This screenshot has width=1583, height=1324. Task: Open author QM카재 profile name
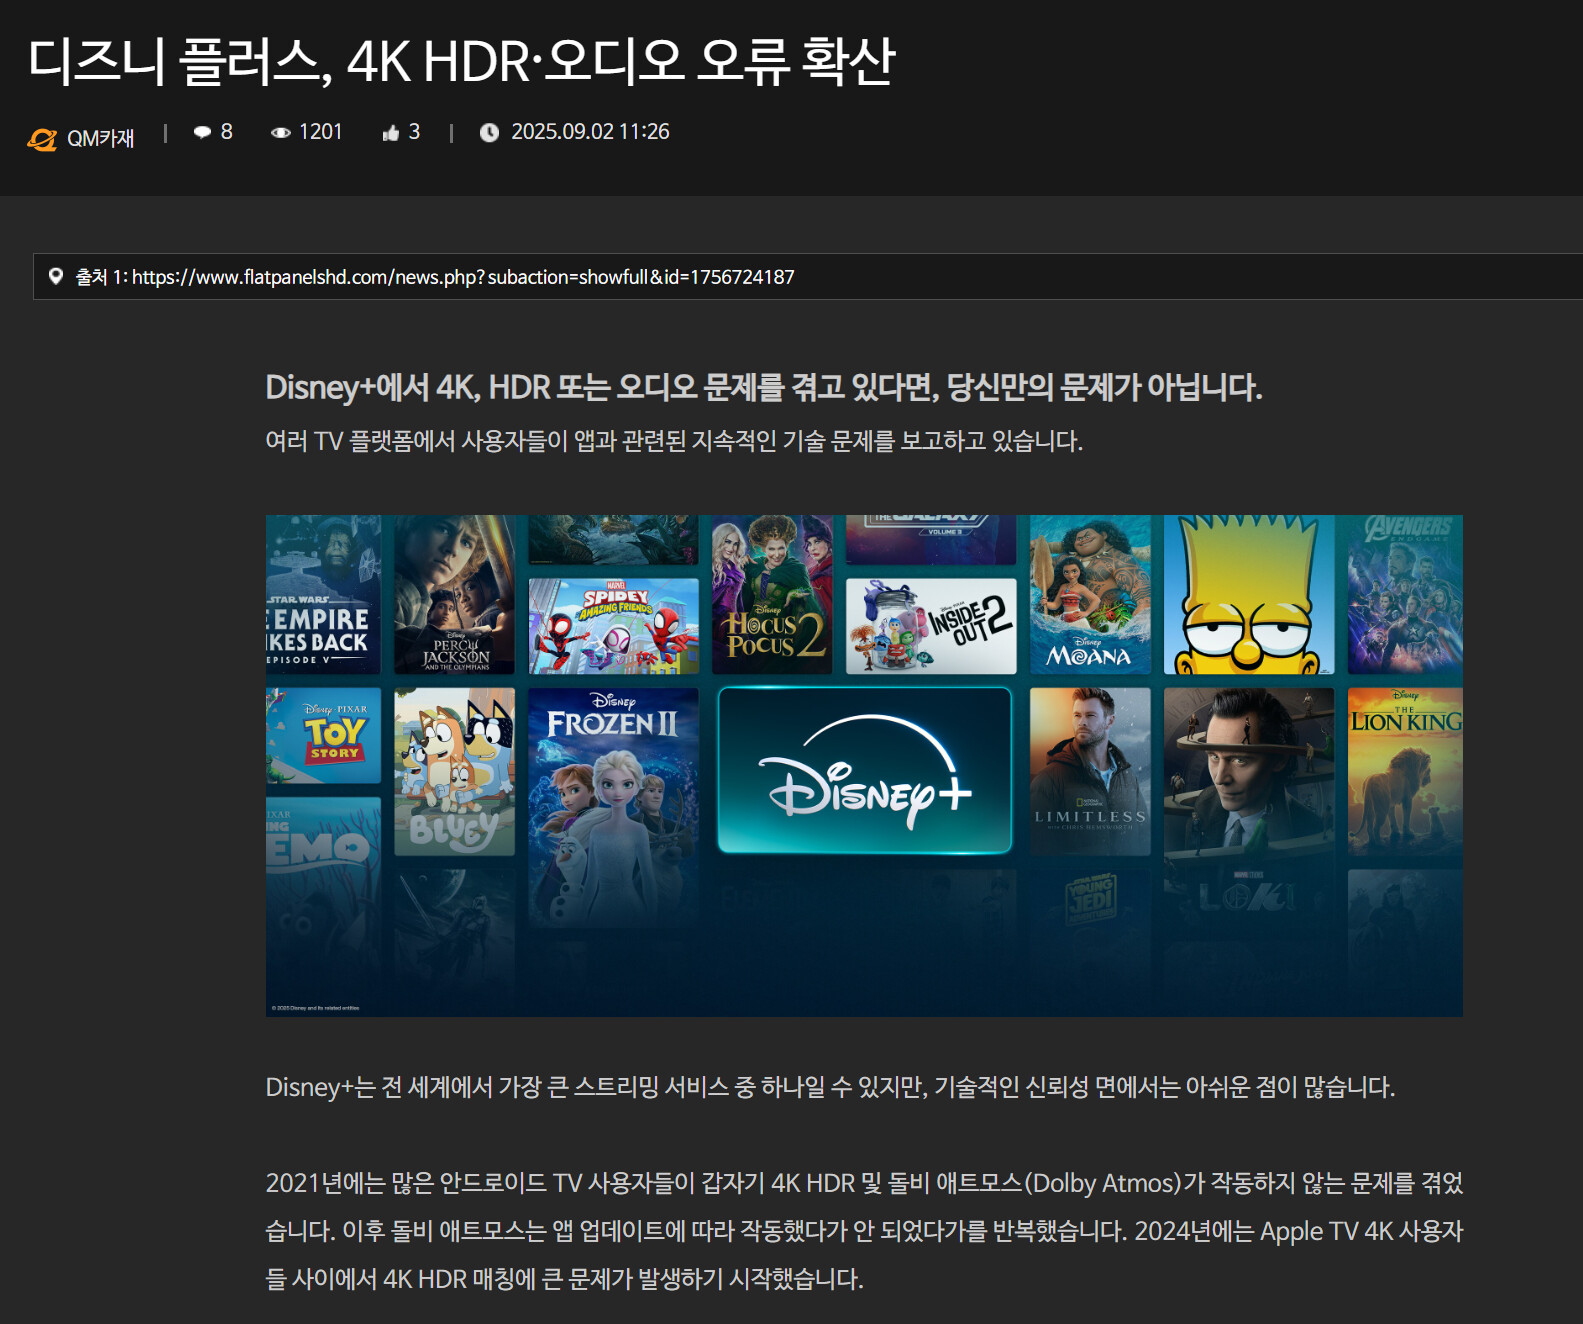coord(100,138)
